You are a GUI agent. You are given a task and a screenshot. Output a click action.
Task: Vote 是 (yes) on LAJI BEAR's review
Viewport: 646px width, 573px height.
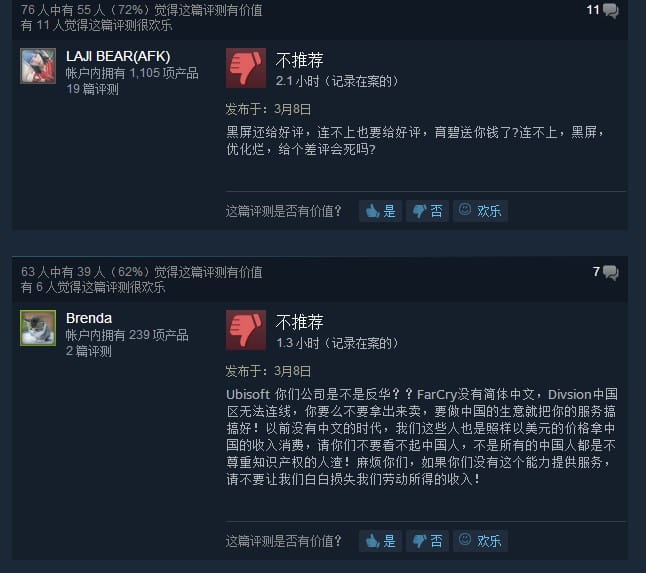tap(380, 211)
